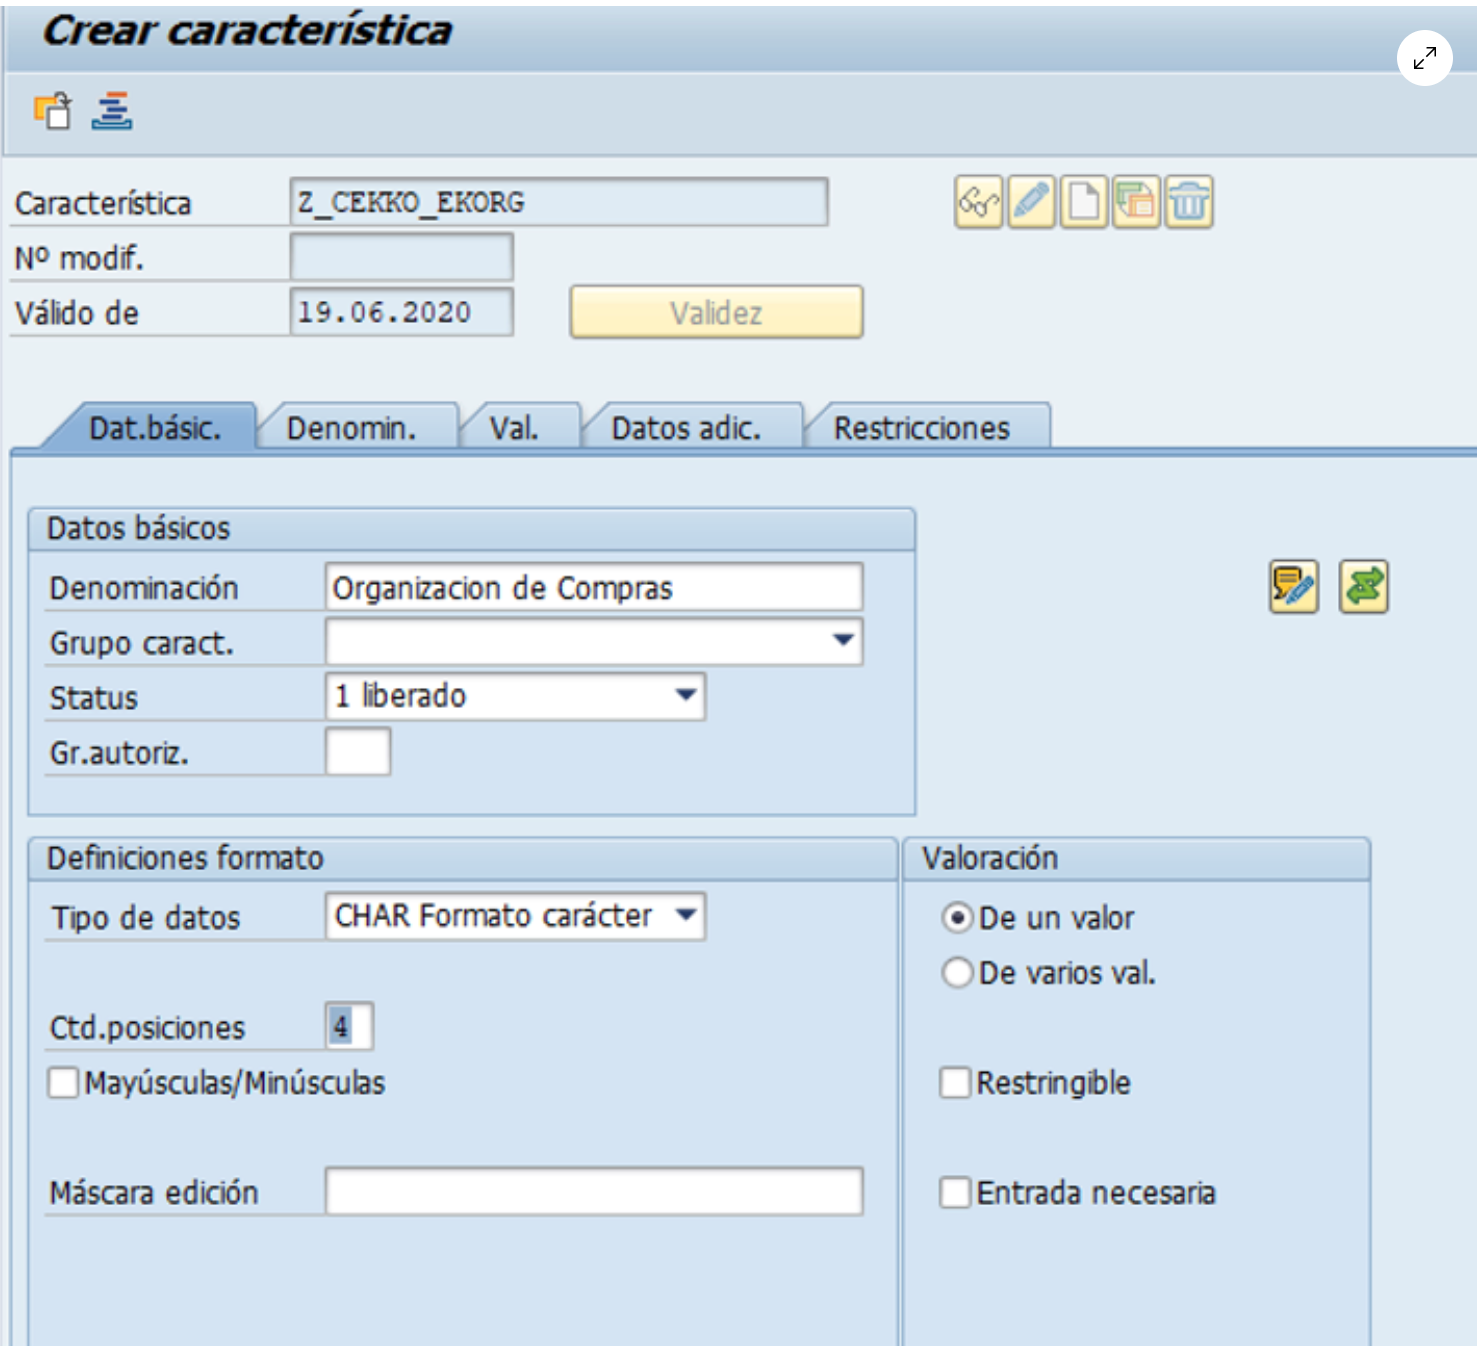Expand the Status dropdown list
Image resolution: width=1480 pixels, height=1350 pixels.
[x=685, y=696]
